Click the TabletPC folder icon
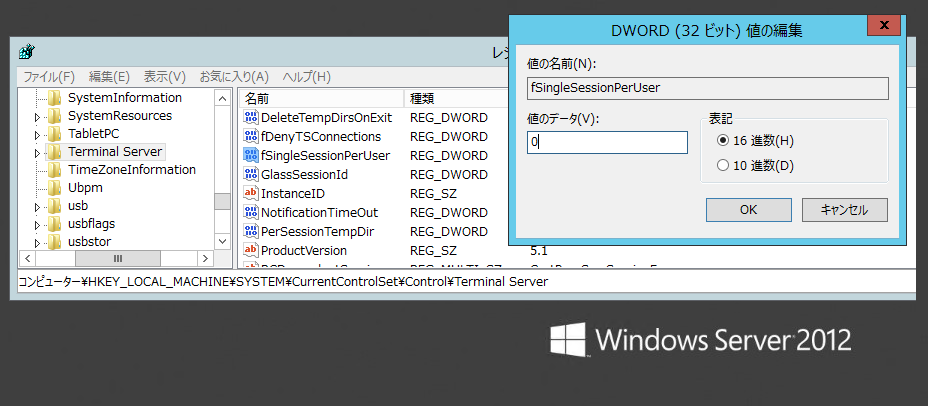Image resolution: width=928 pixels, height=406 pixels. point(54,134)
